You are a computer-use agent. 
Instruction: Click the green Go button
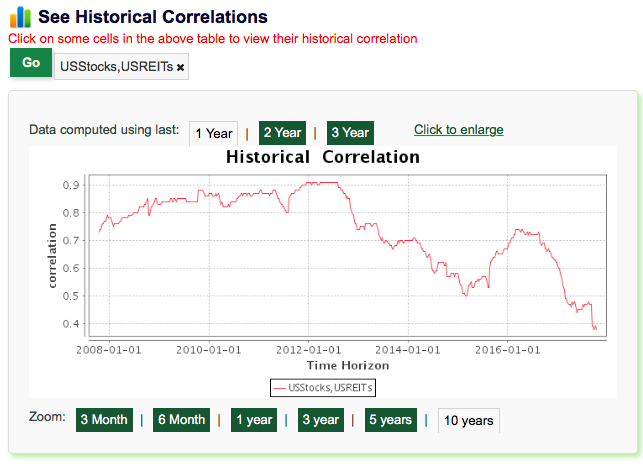31,63
